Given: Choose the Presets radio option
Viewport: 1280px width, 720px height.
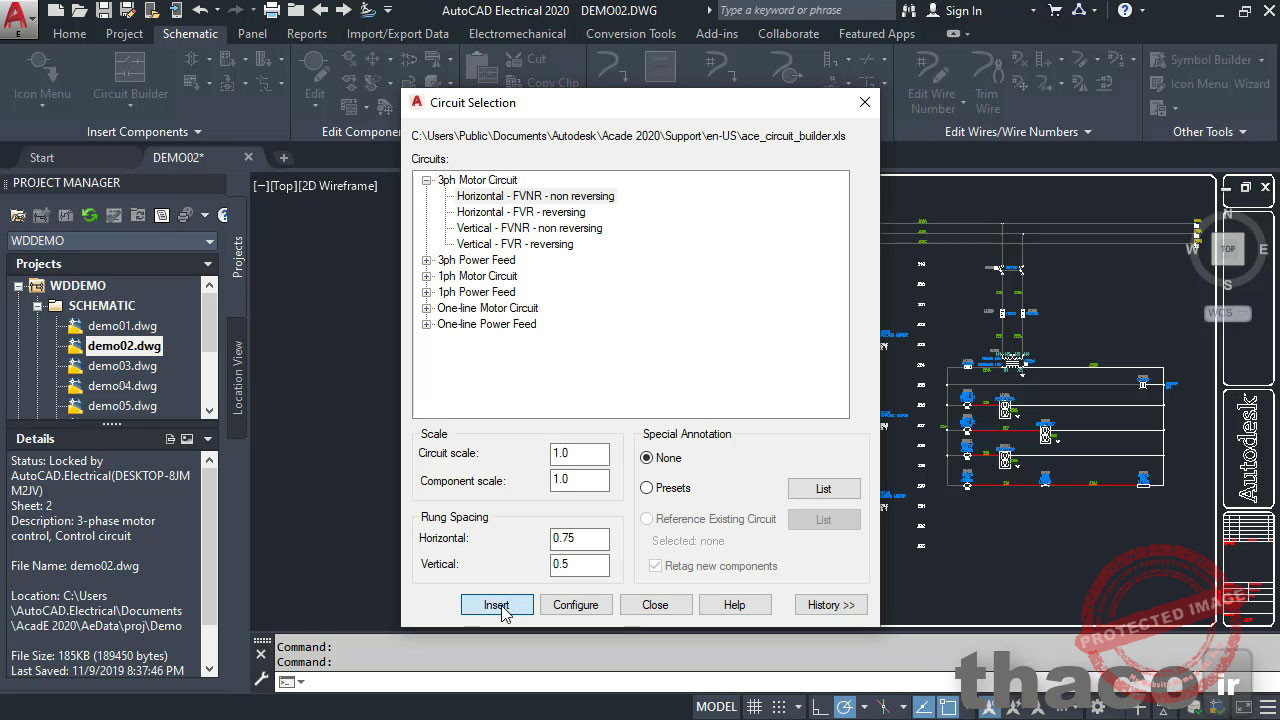Looking at the screenshot, I should [646, 488].
